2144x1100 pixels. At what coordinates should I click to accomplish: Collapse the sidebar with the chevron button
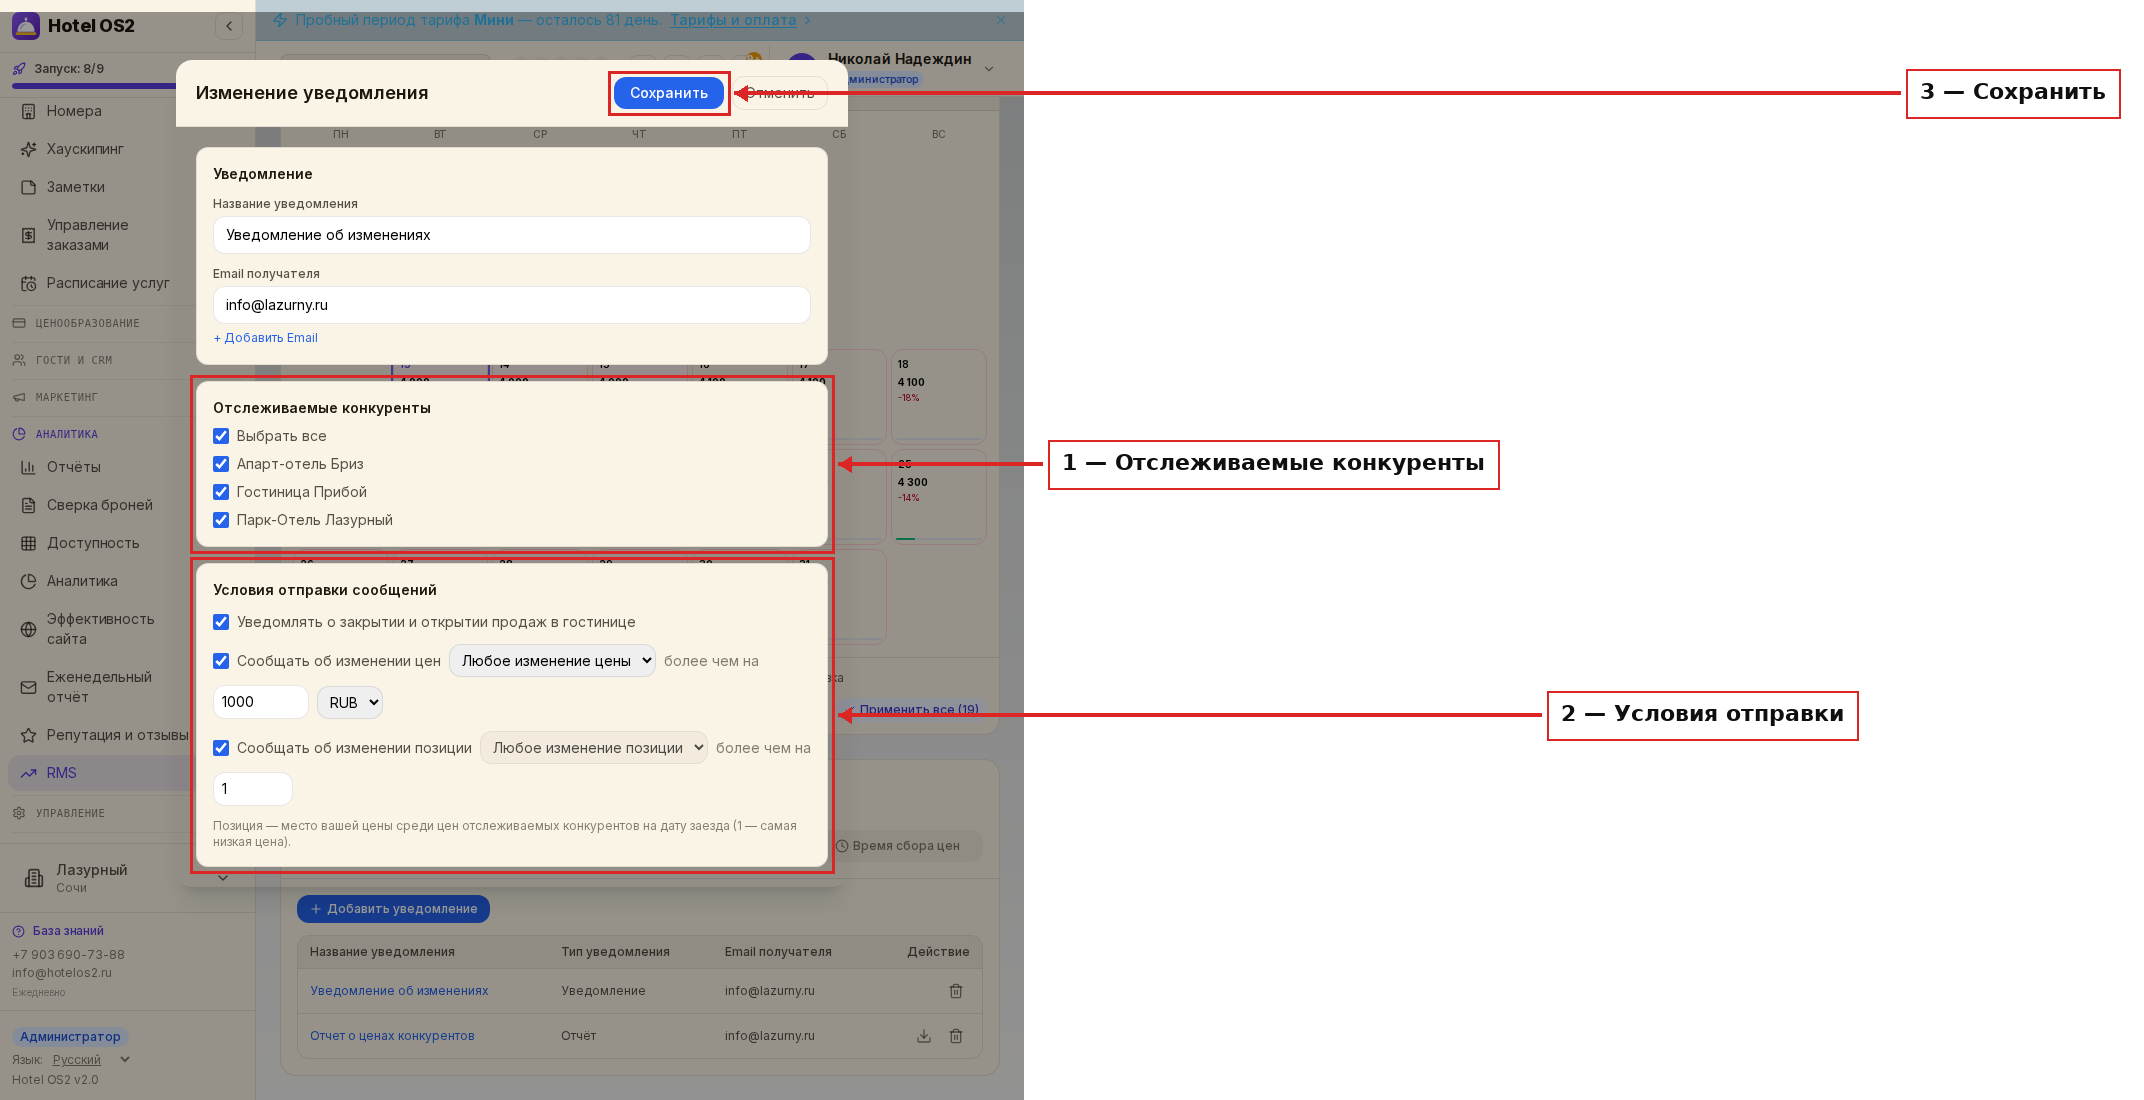229,26
